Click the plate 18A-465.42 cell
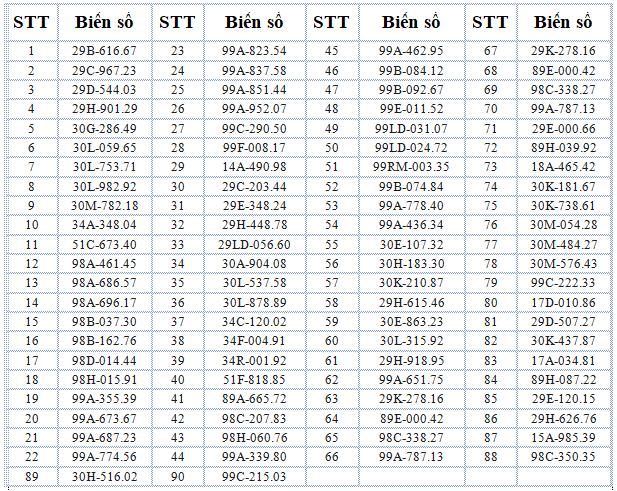Viewport: 617px width, 491px height. click(x=563, y=167)
